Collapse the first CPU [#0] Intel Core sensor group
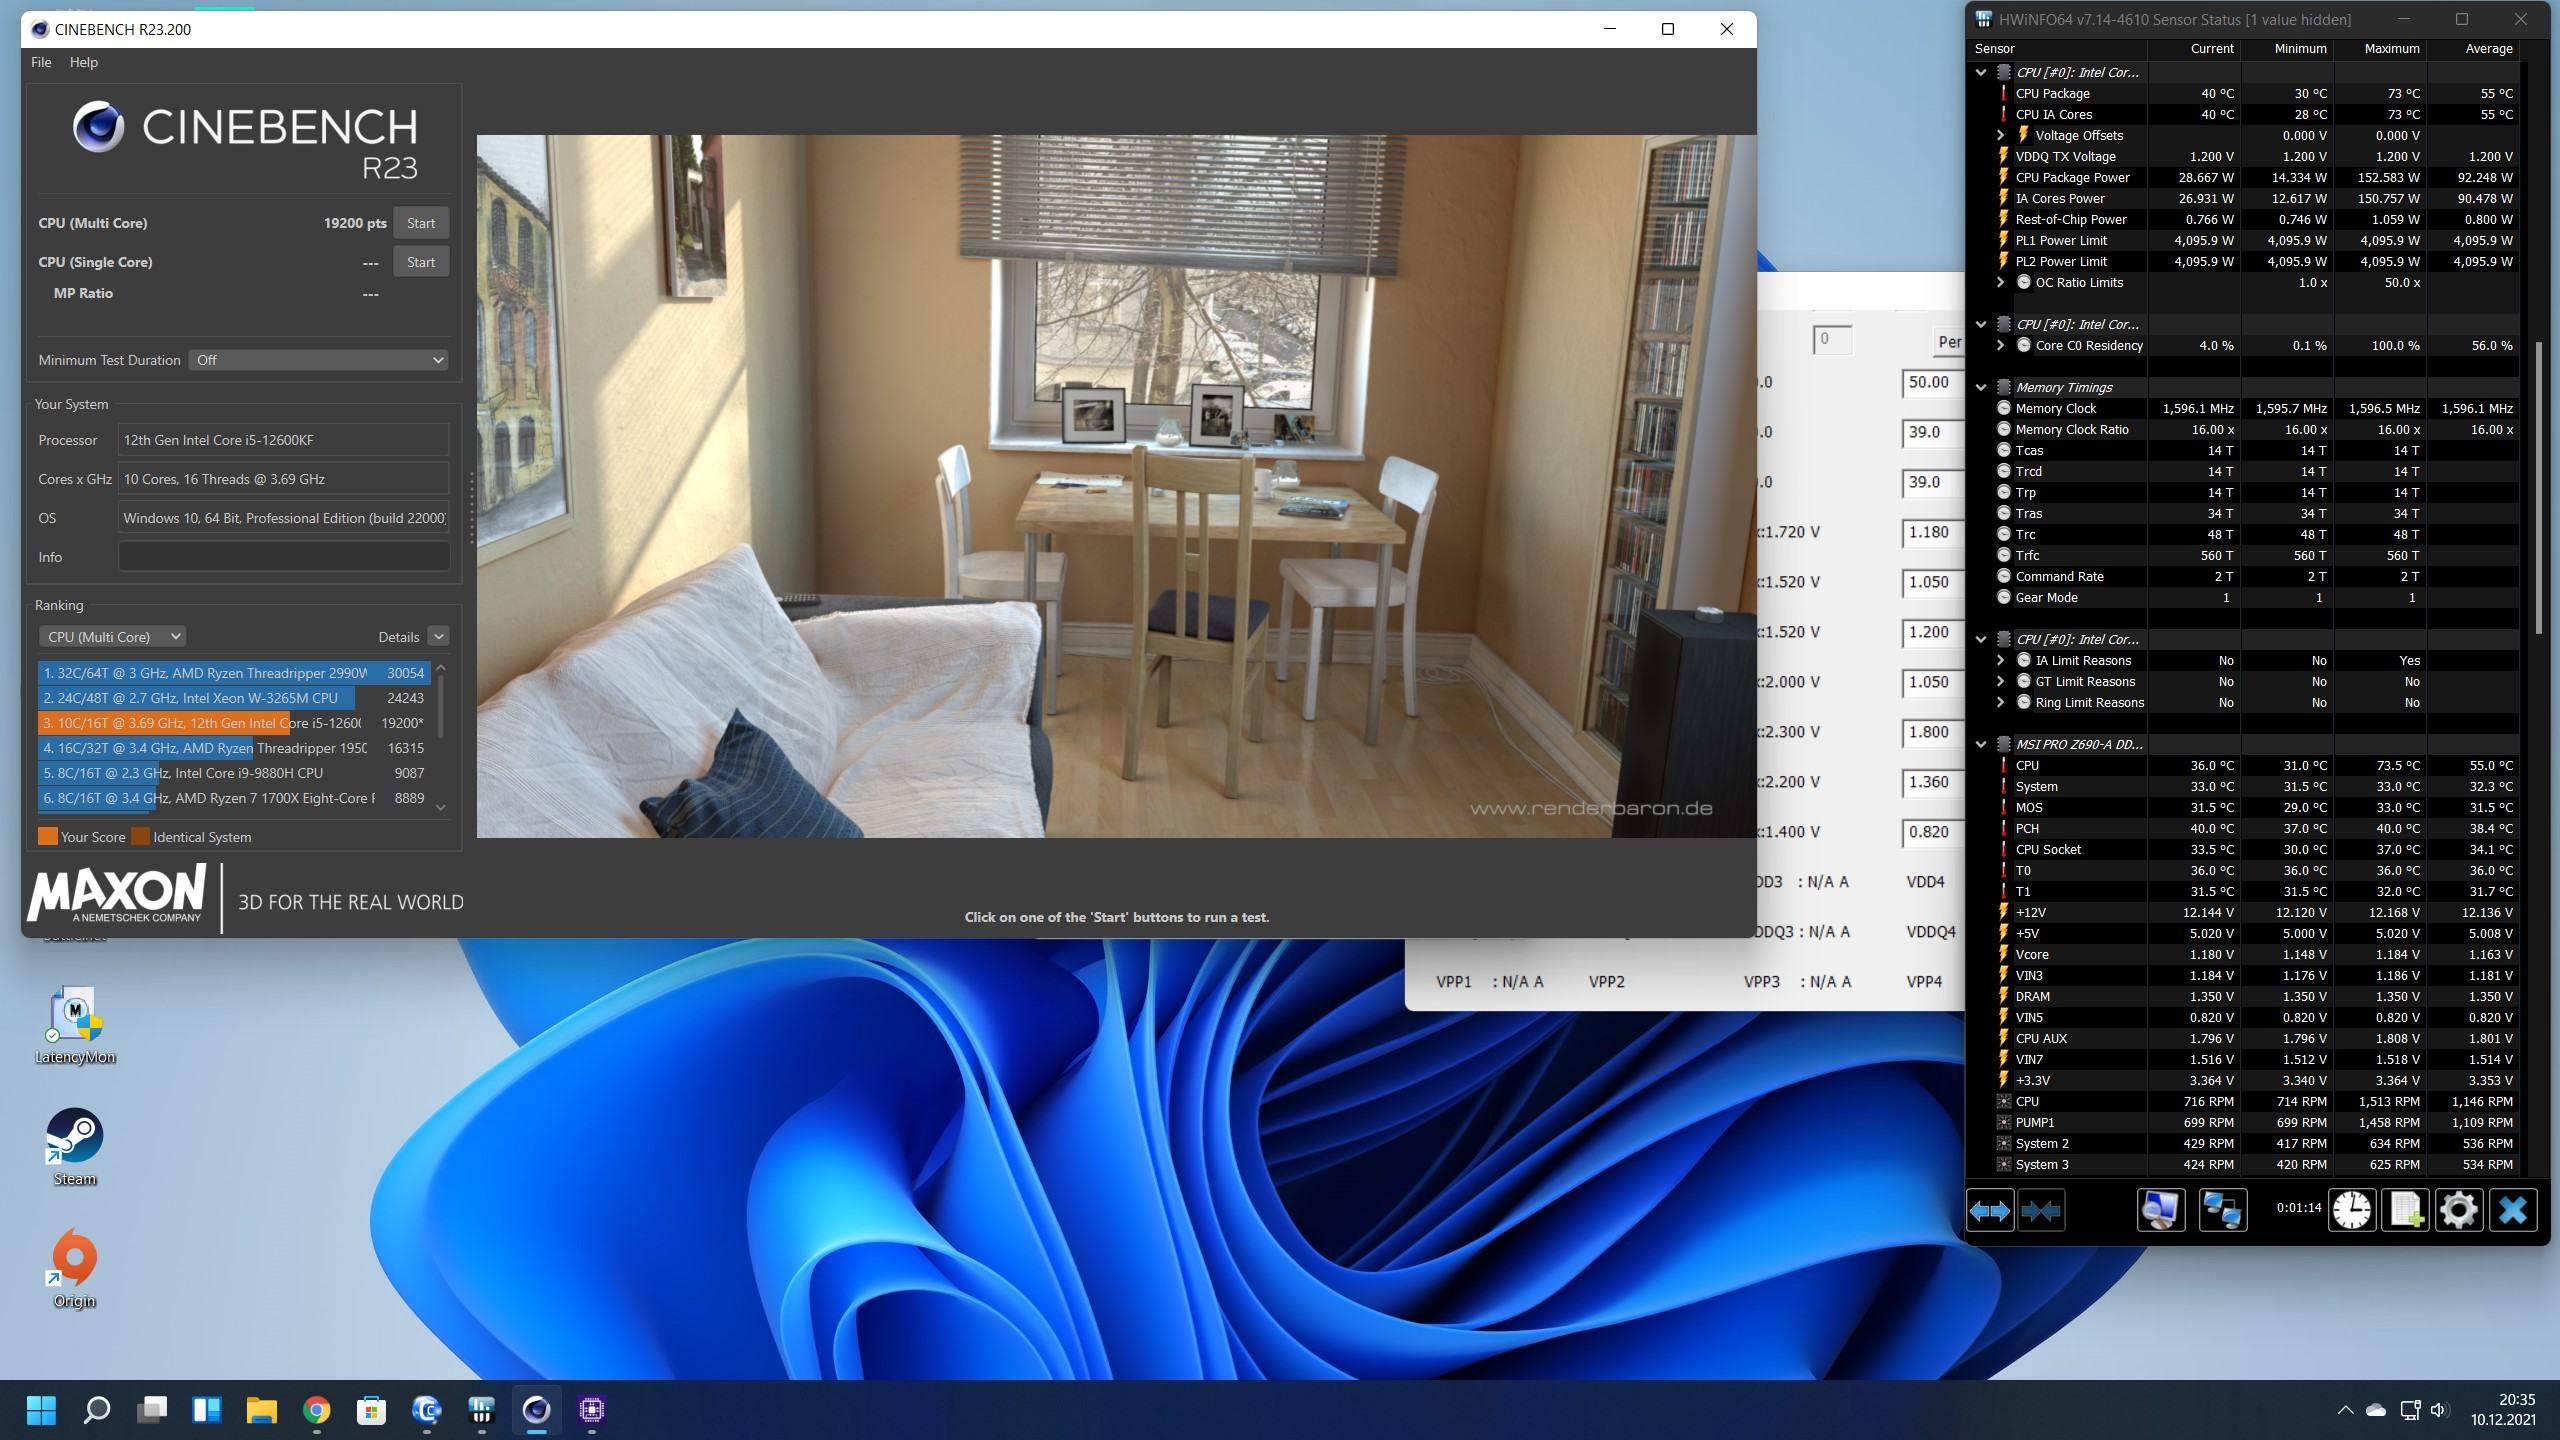This screenshot has height=1440, width=2560. 1981,72
